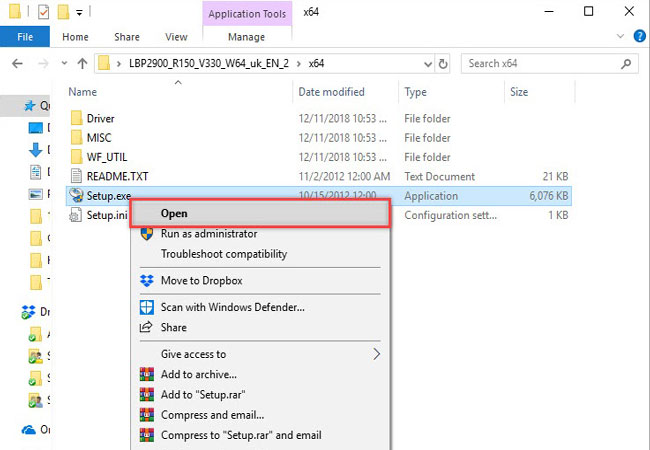Switch to the View ribbon tab

pos(176,37)
